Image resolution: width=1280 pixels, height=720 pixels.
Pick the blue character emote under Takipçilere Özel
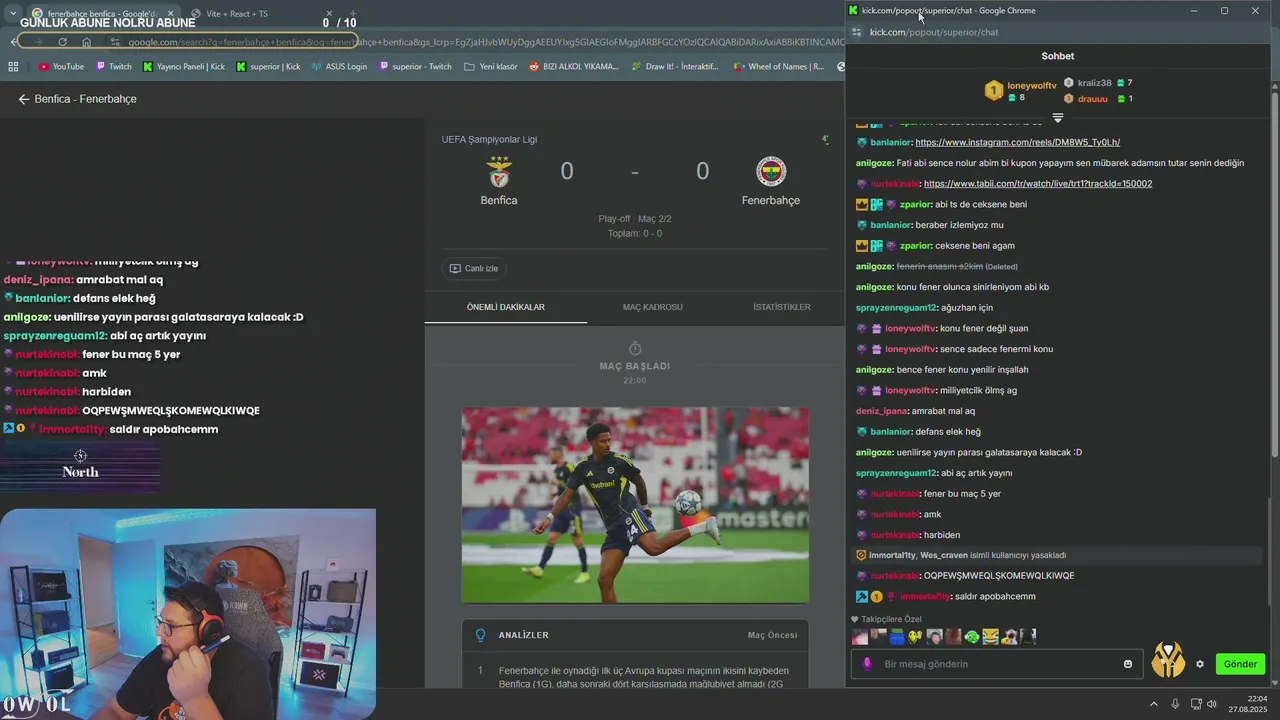(x=897, y=636)
